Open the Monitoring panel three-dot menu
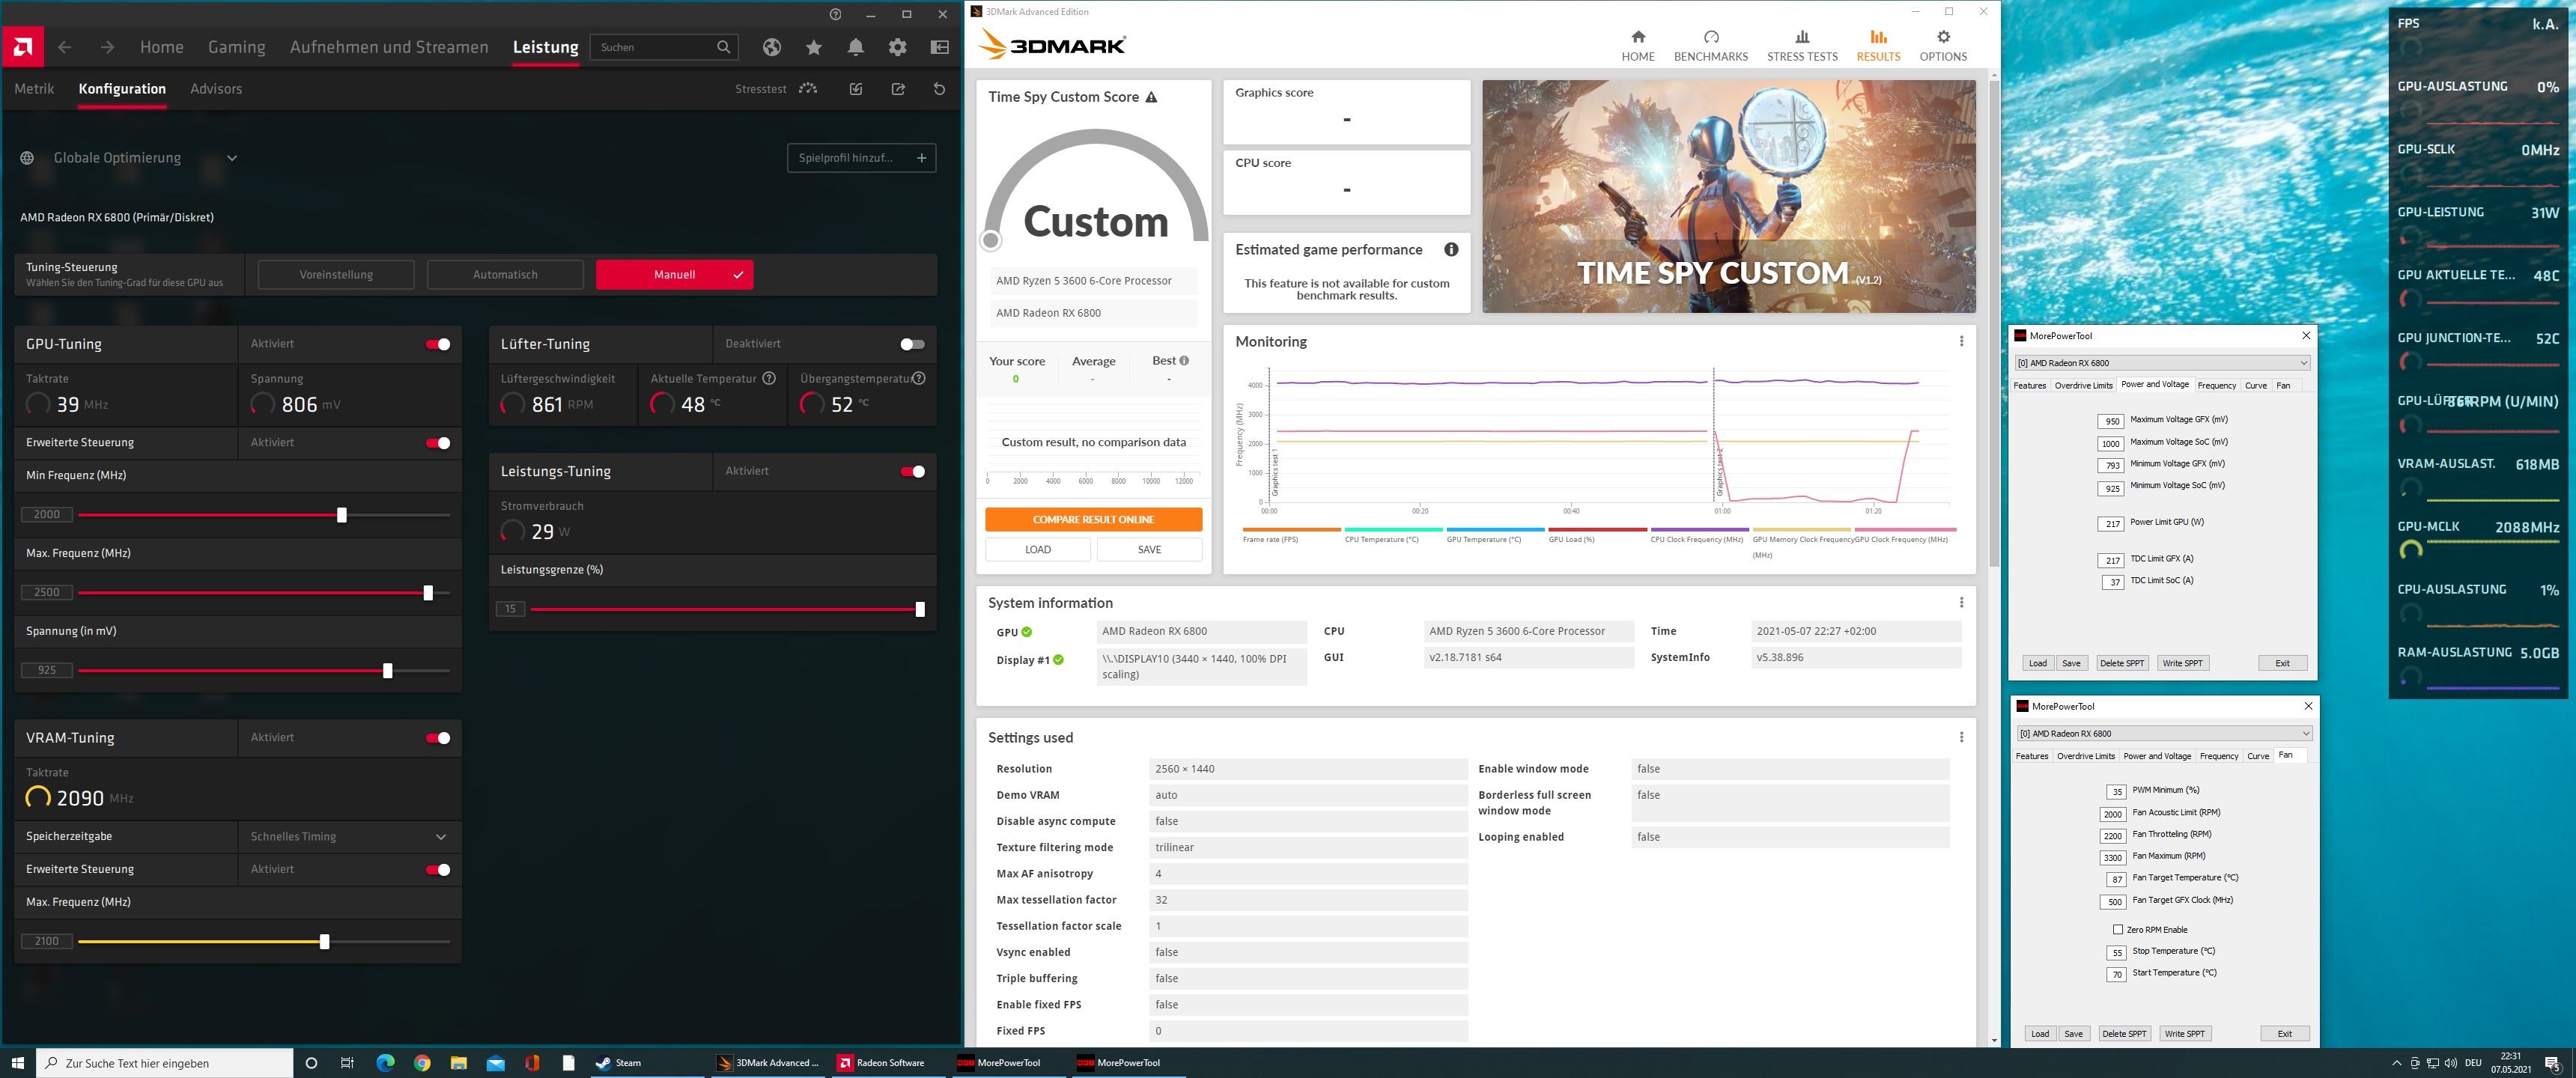2576x1078 pixels. (x=1961, y=341)
